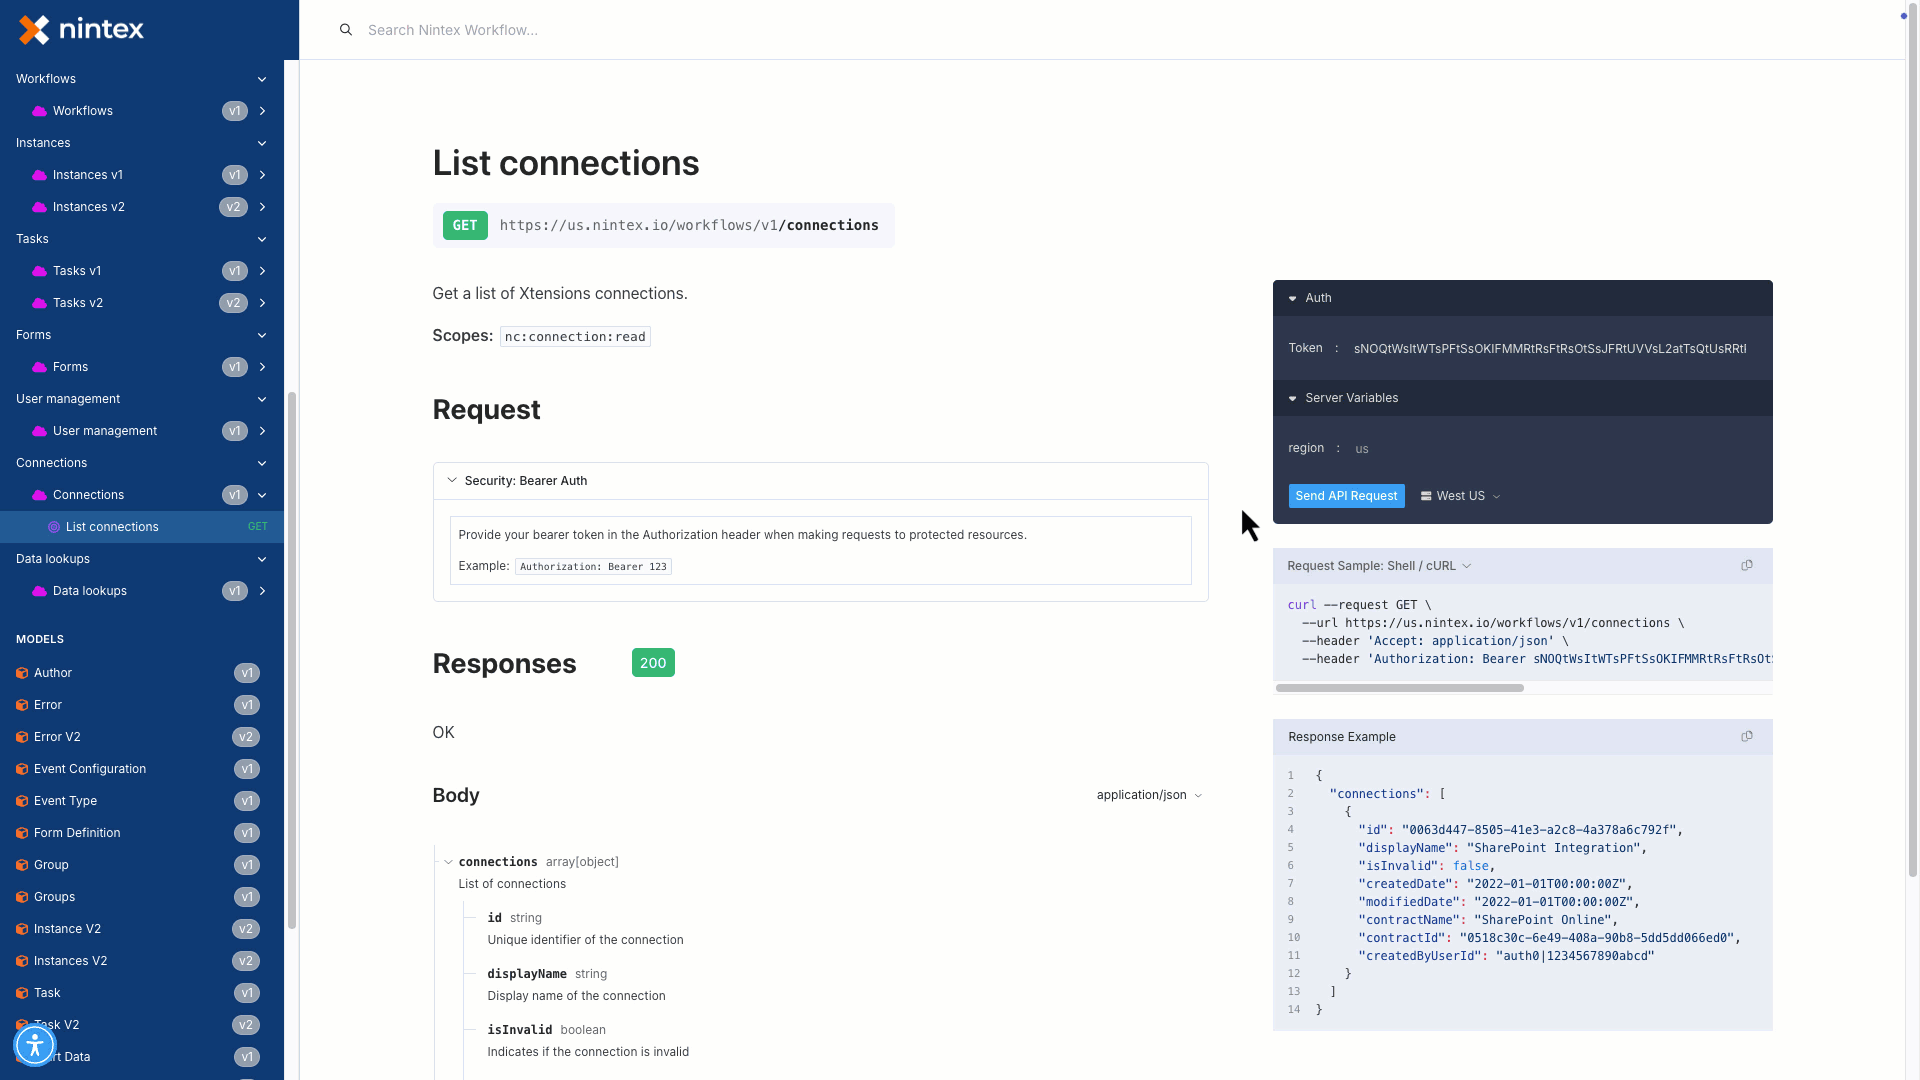Click the 200 response code badge
This screenshot has height=1080, width=1920.
click(x=653, y=663)
